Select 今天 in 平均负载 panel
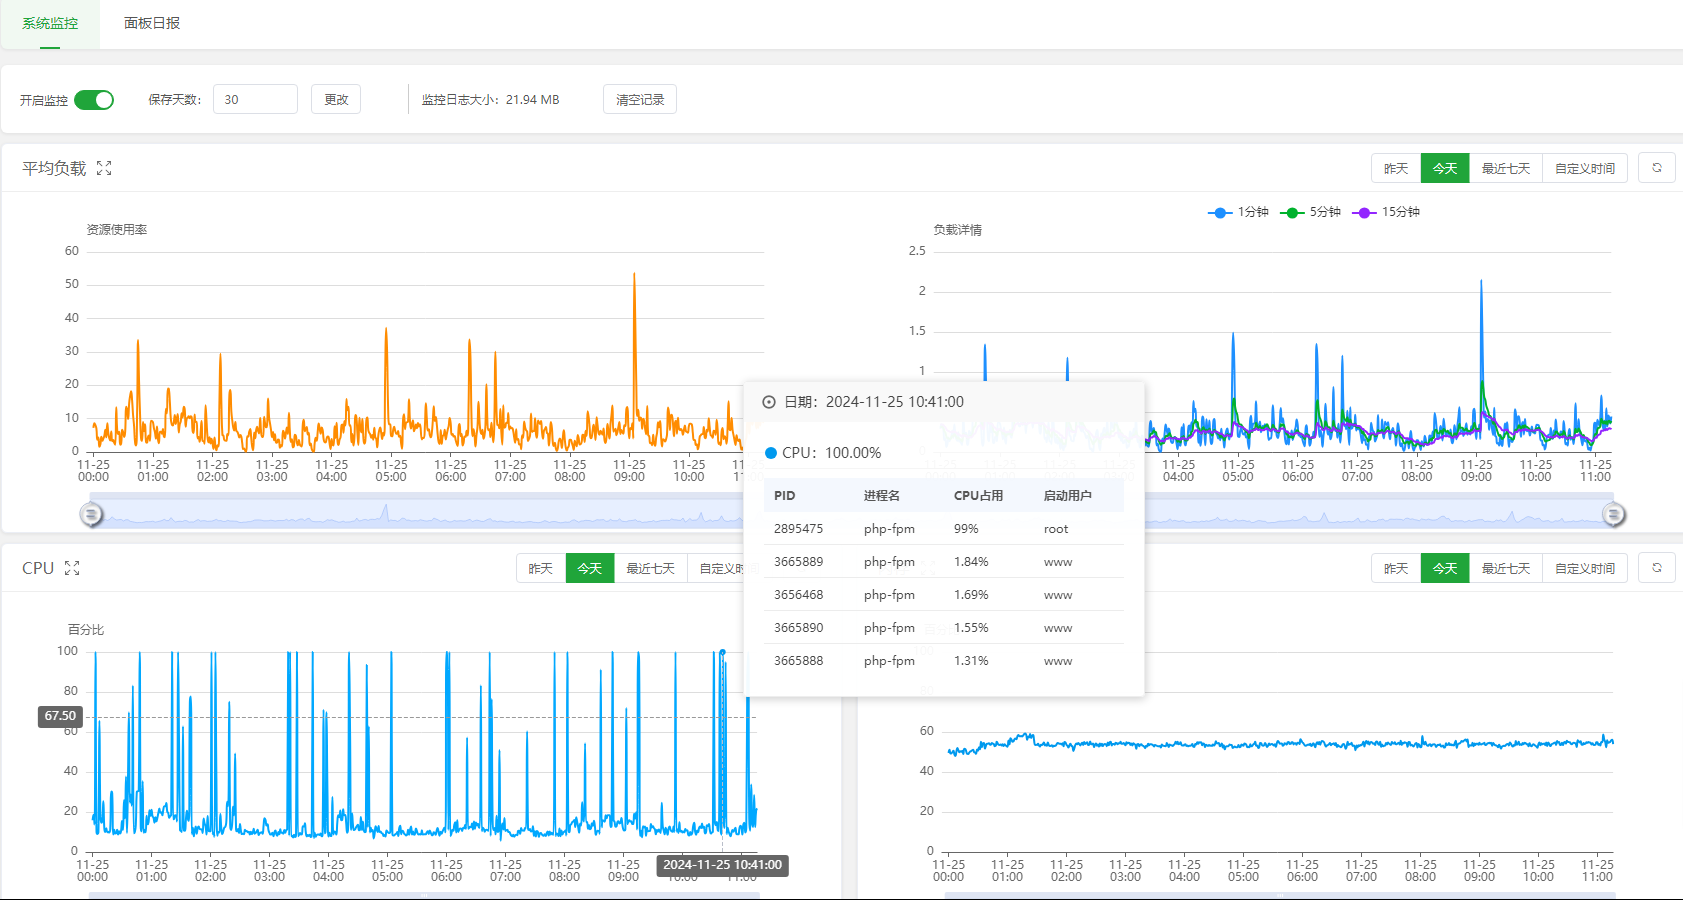 (1445, 168)
